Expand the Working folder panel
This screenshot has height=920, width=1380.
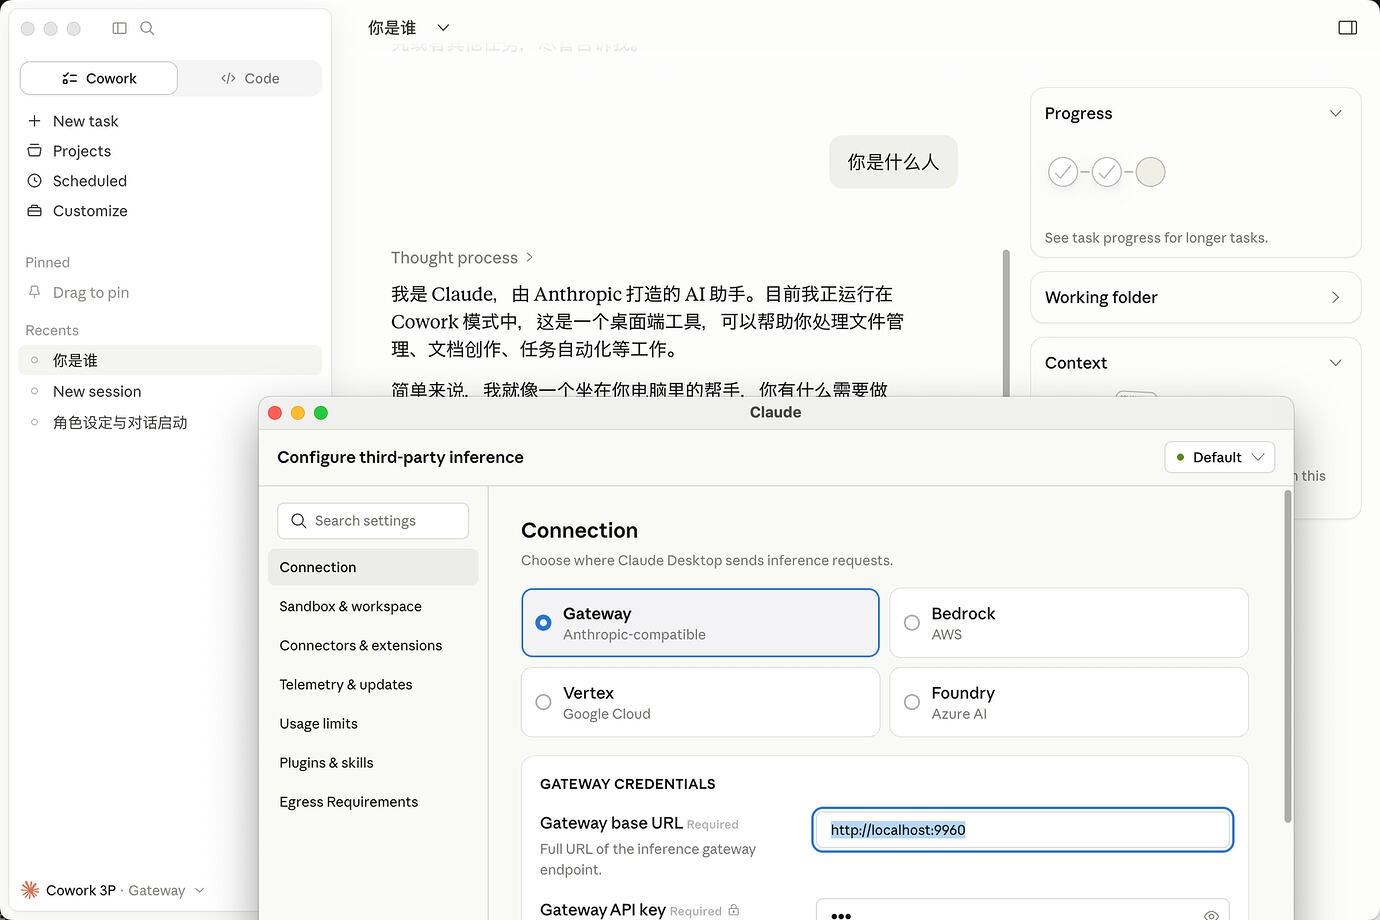[x=1335, y=297]
